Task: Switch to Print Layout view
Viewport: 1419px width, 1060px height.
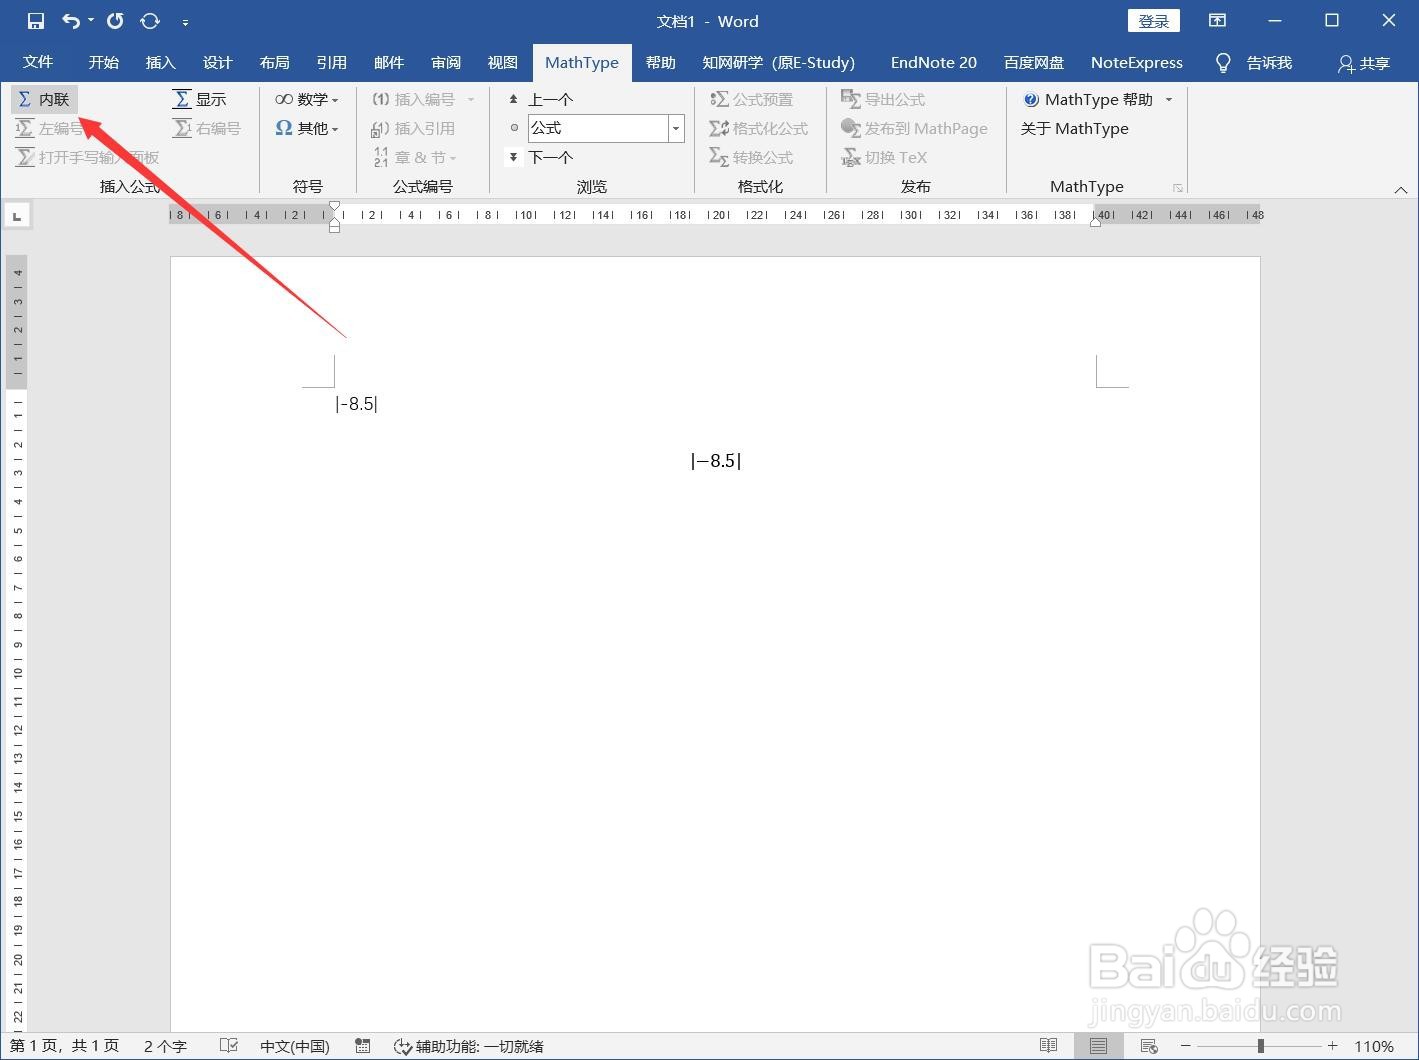Action: (x=1098, y=1046)
